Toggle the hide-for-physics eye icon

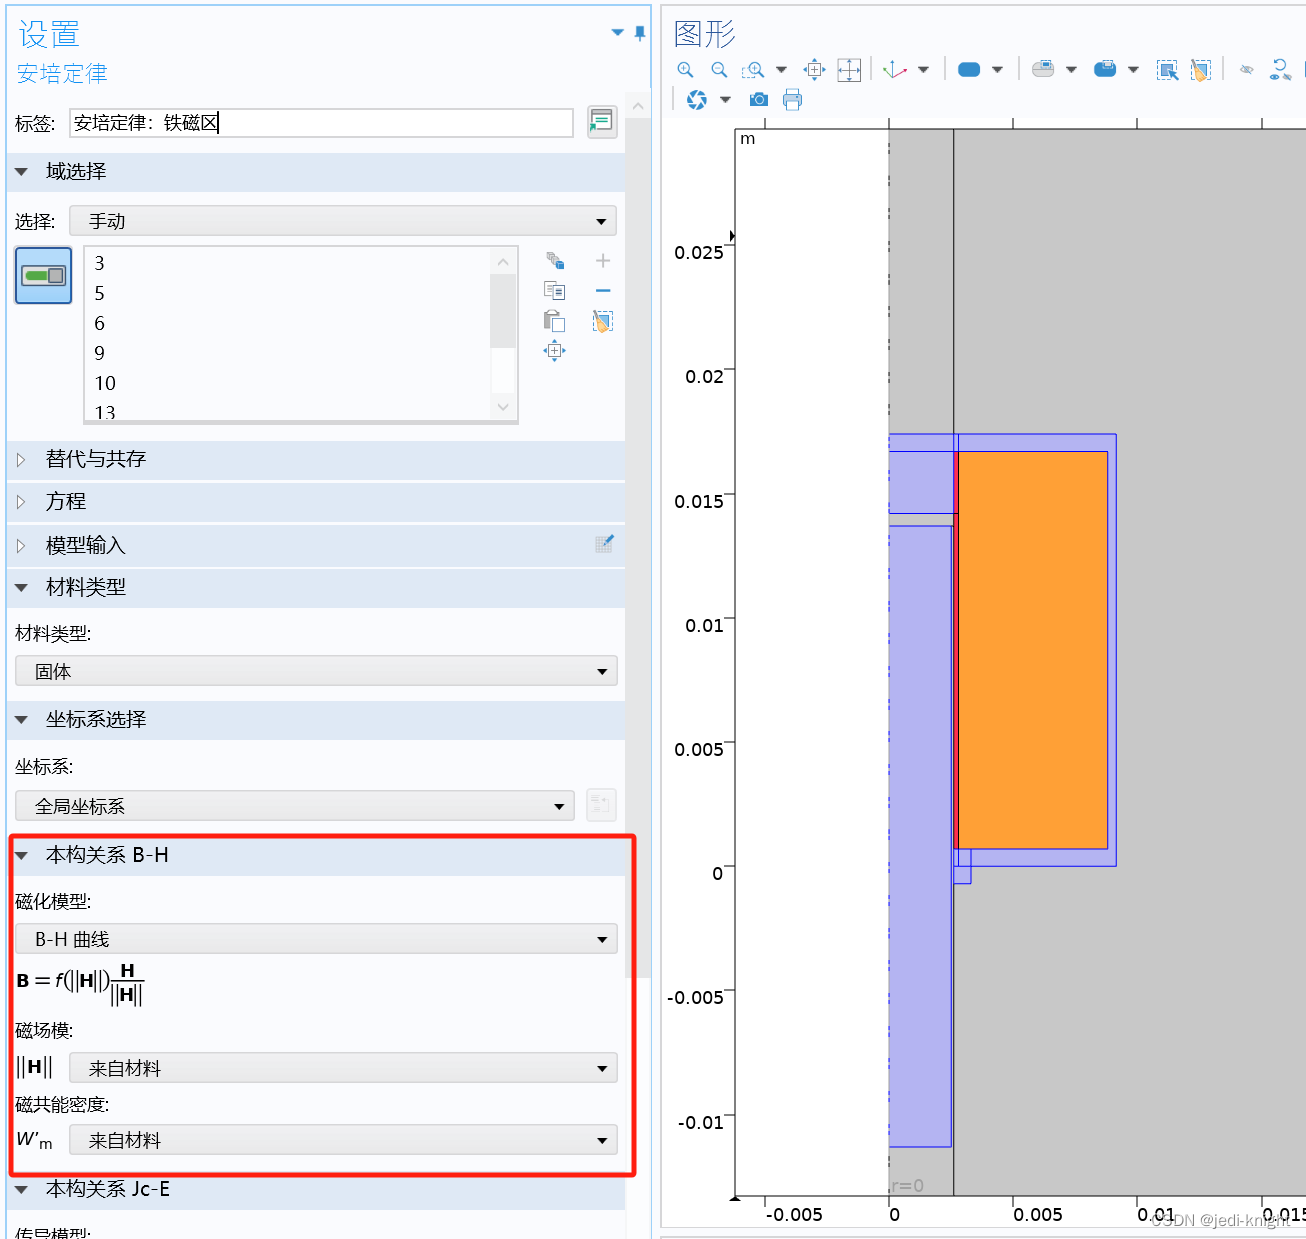coord(1246,69)
